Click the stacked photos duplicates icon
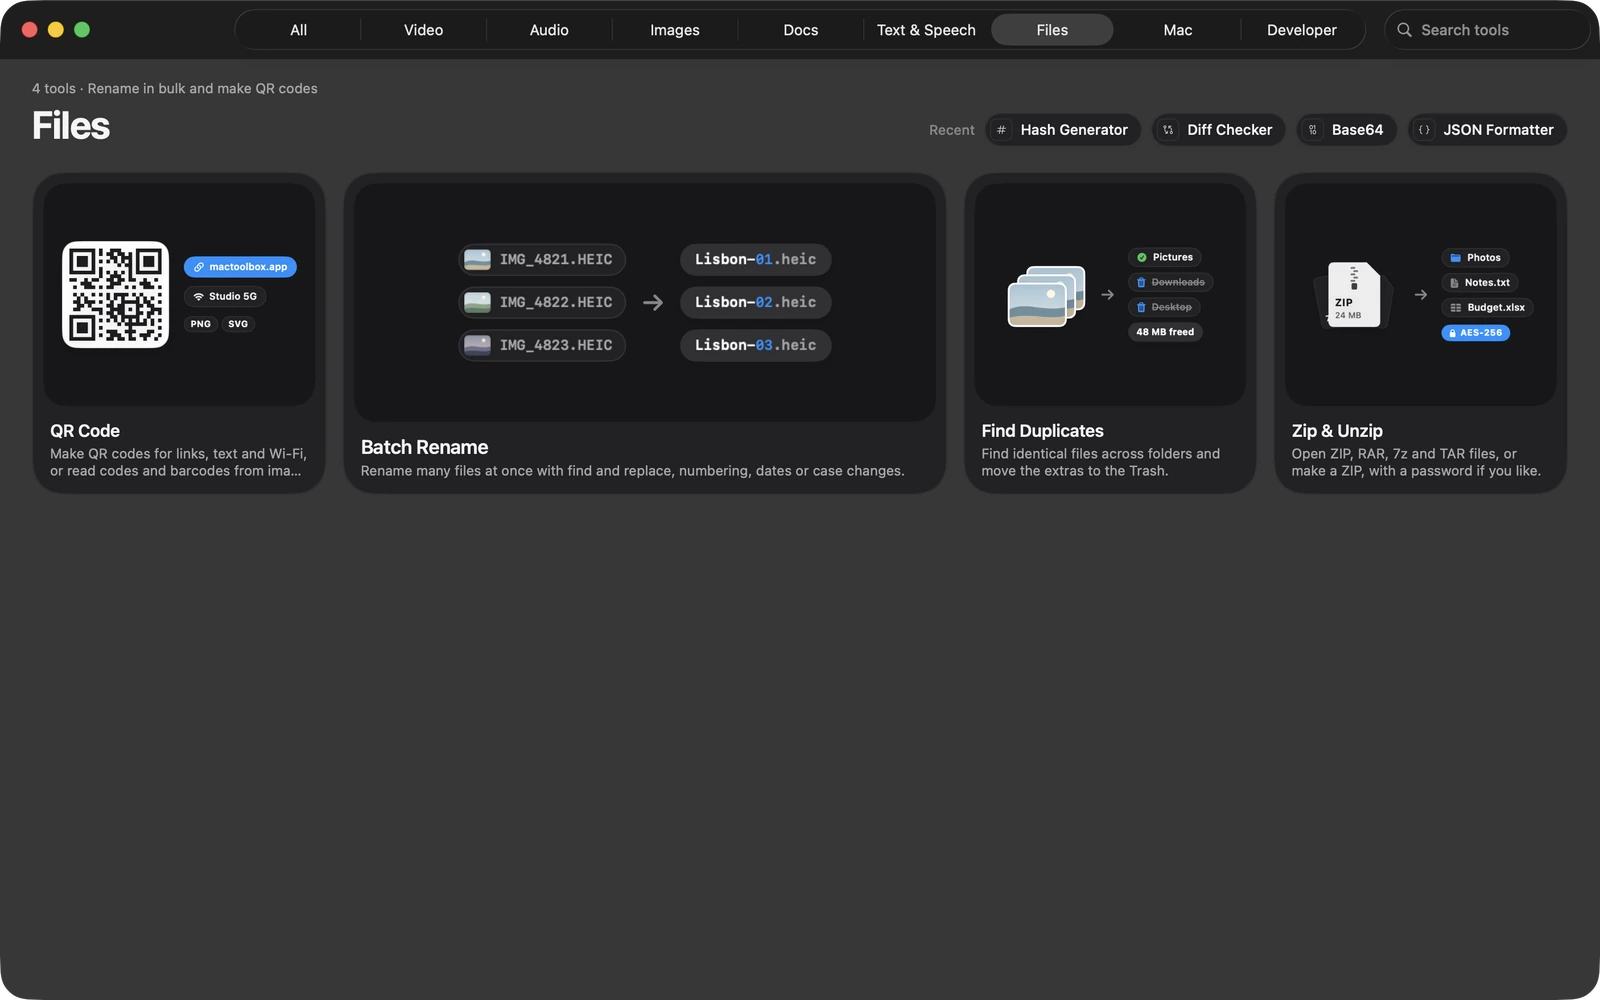Screen dimensions: 1600x1000 [1046, 296]
